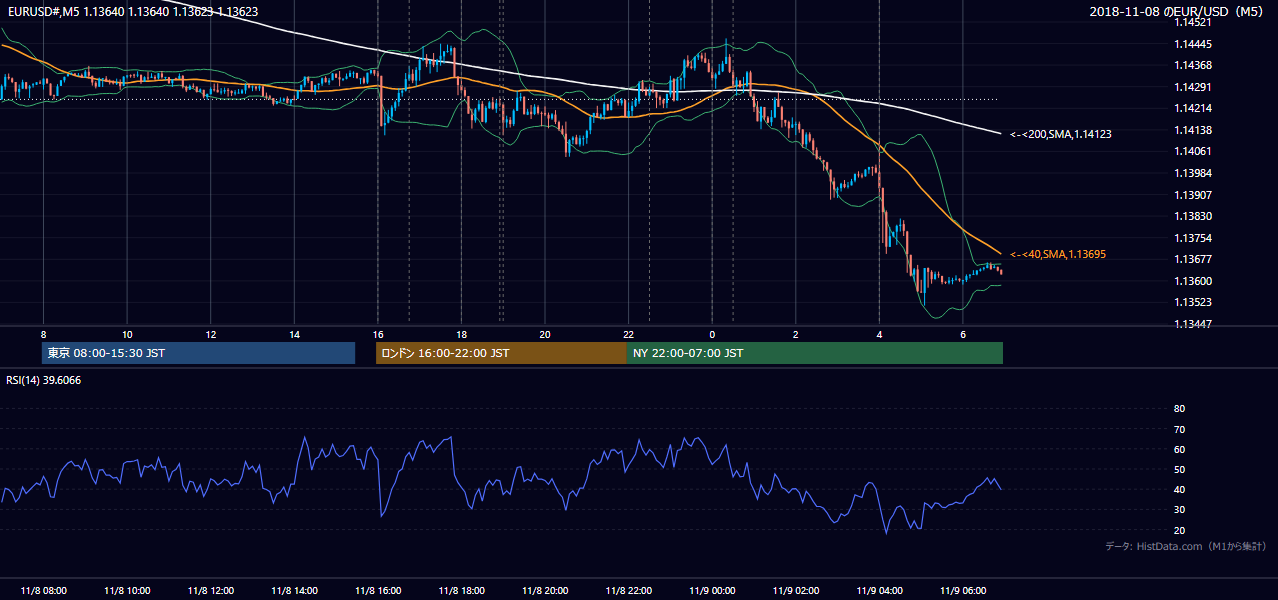Image resolution: width=1278 pixels, height=600 pixels.
Task: Click RSI scale value 70
Action: (1179, 429)
